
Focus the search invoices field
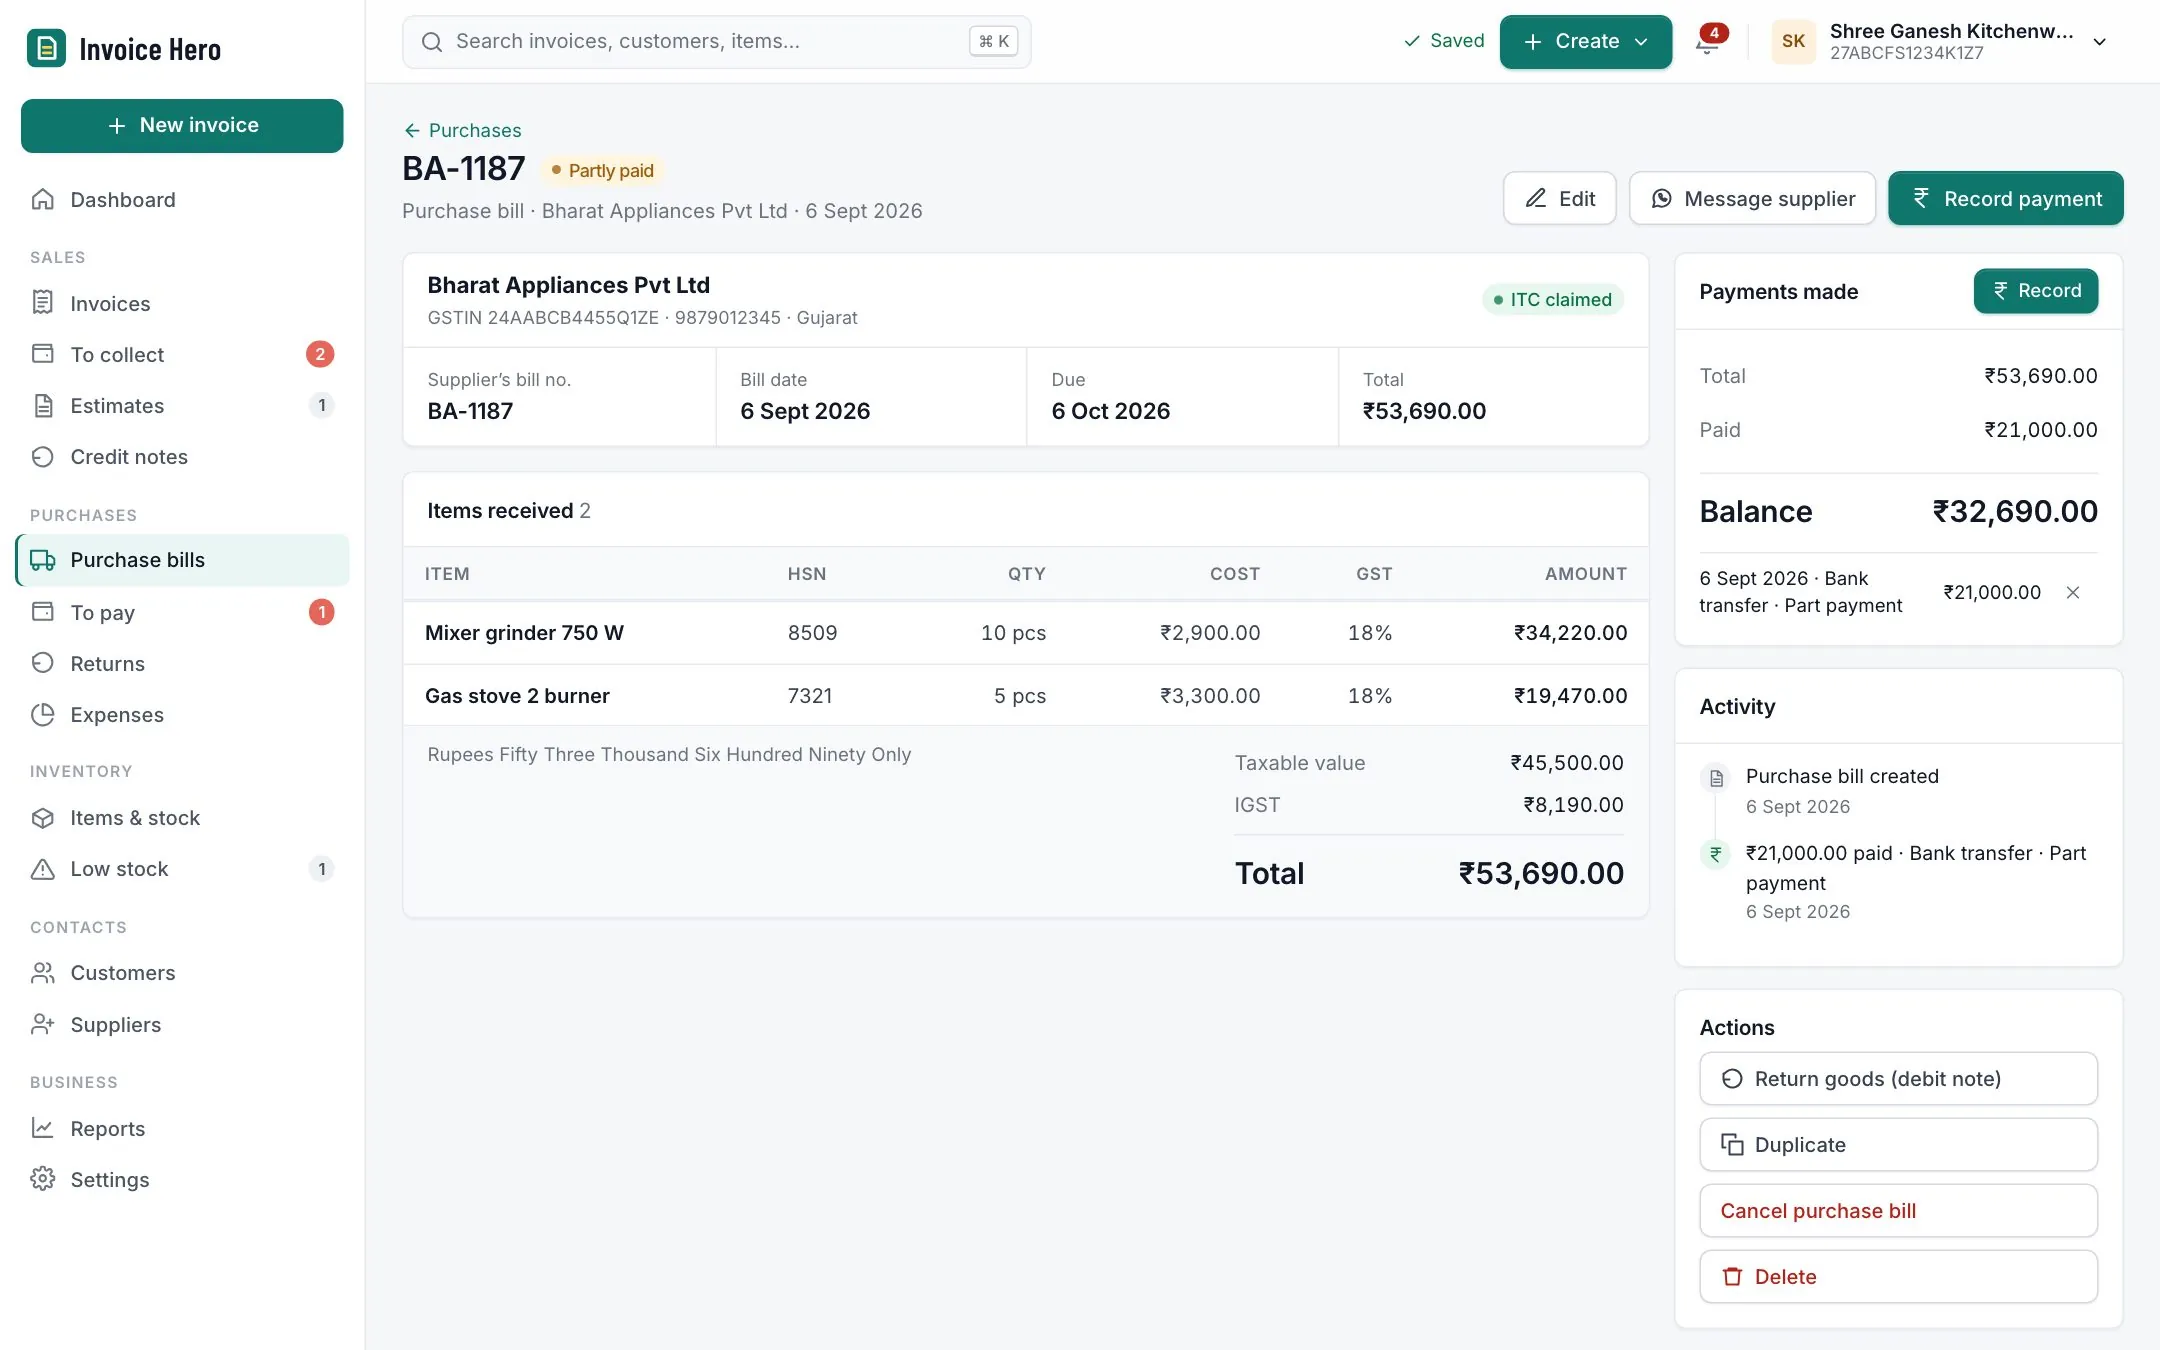click(x=716, y=41)
